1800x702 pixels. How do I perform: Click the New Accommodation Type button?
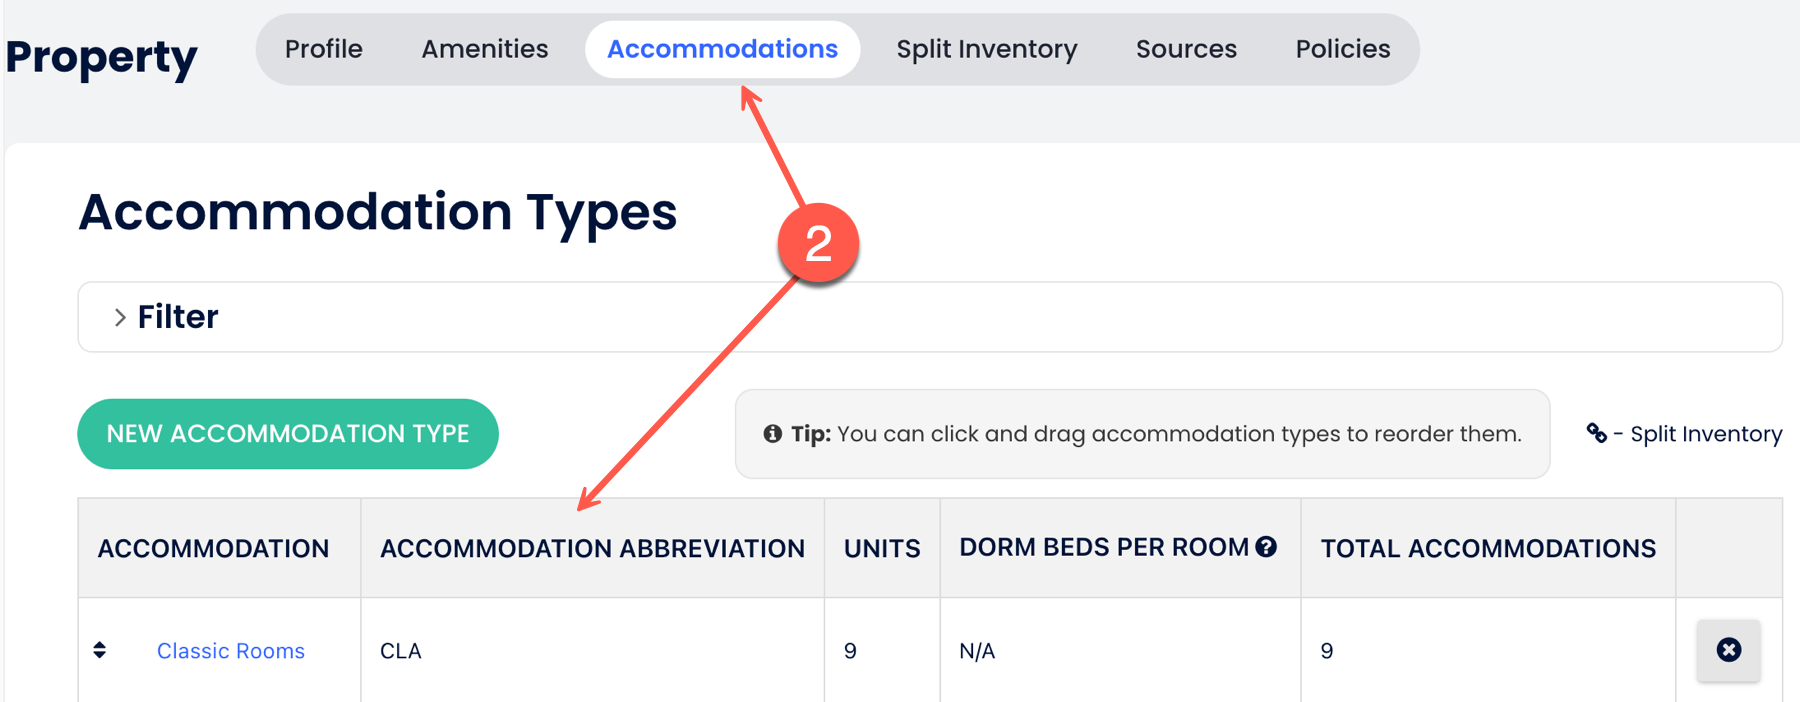tap(288, 433)
